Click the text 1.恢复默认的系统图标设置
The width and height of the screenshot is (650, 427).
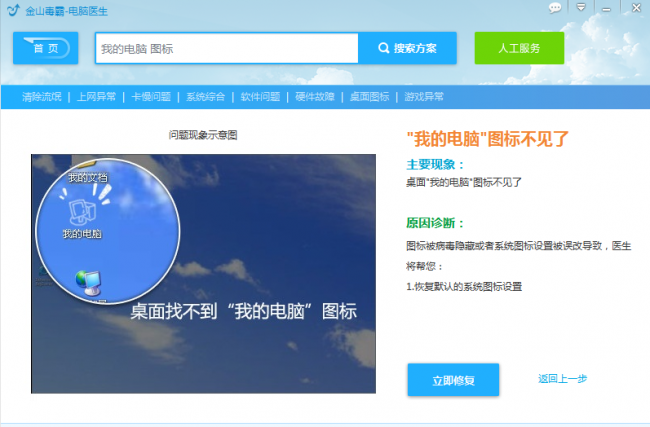click(x=464, y=286)
